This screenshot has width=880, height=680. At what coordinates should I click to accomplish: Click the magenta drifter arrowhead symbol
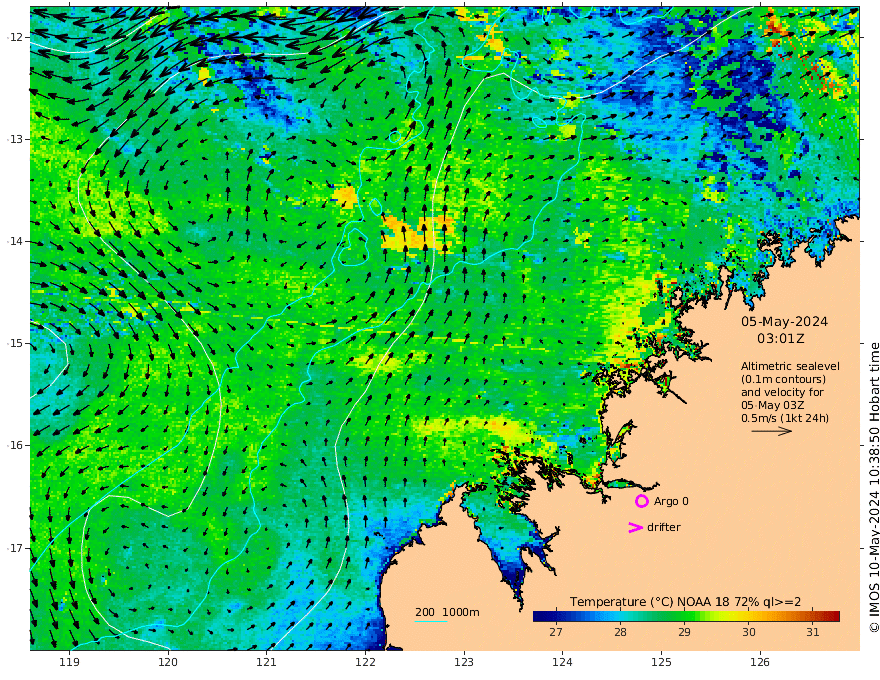tap(635, 527)
